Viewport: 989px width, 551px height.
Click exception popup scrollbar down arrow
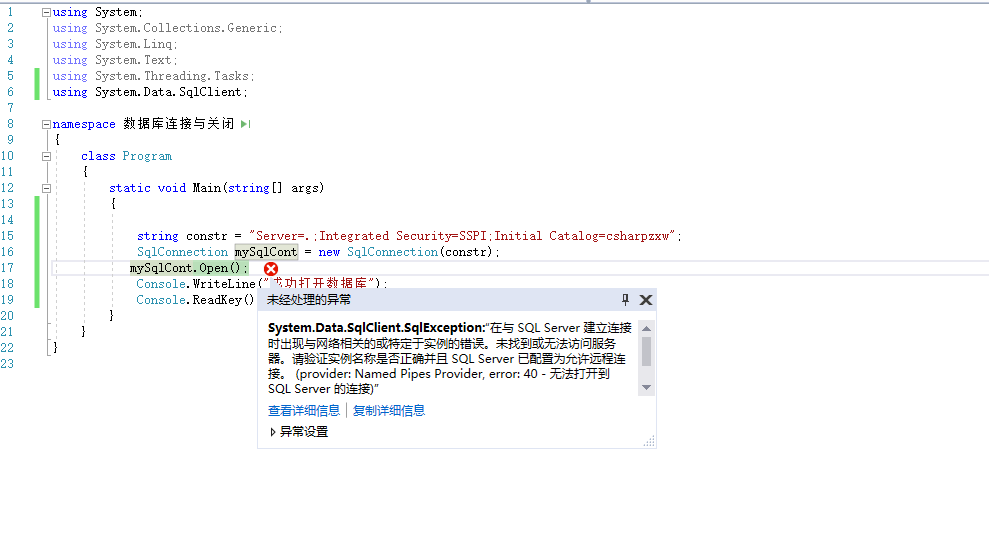647,388
